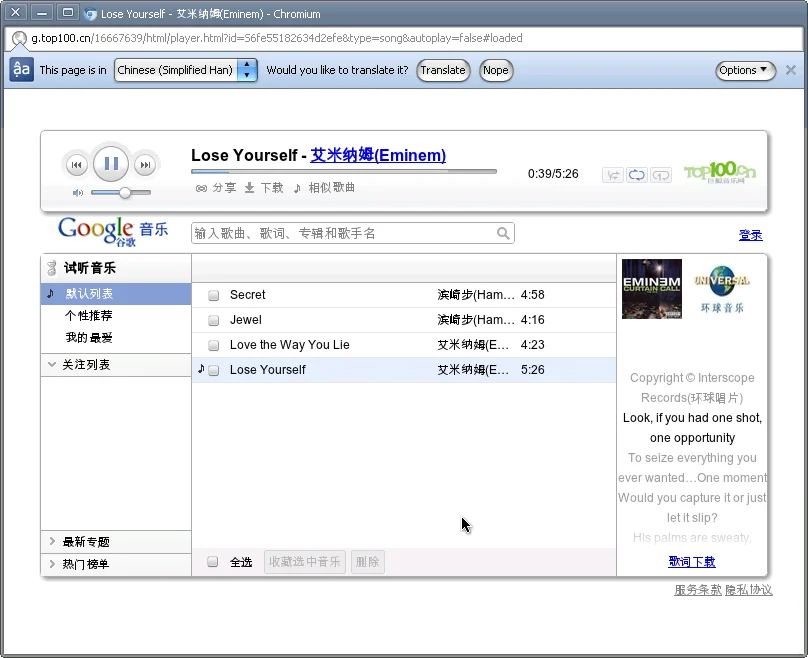Dismiss the translation bar

click(790, 70)
